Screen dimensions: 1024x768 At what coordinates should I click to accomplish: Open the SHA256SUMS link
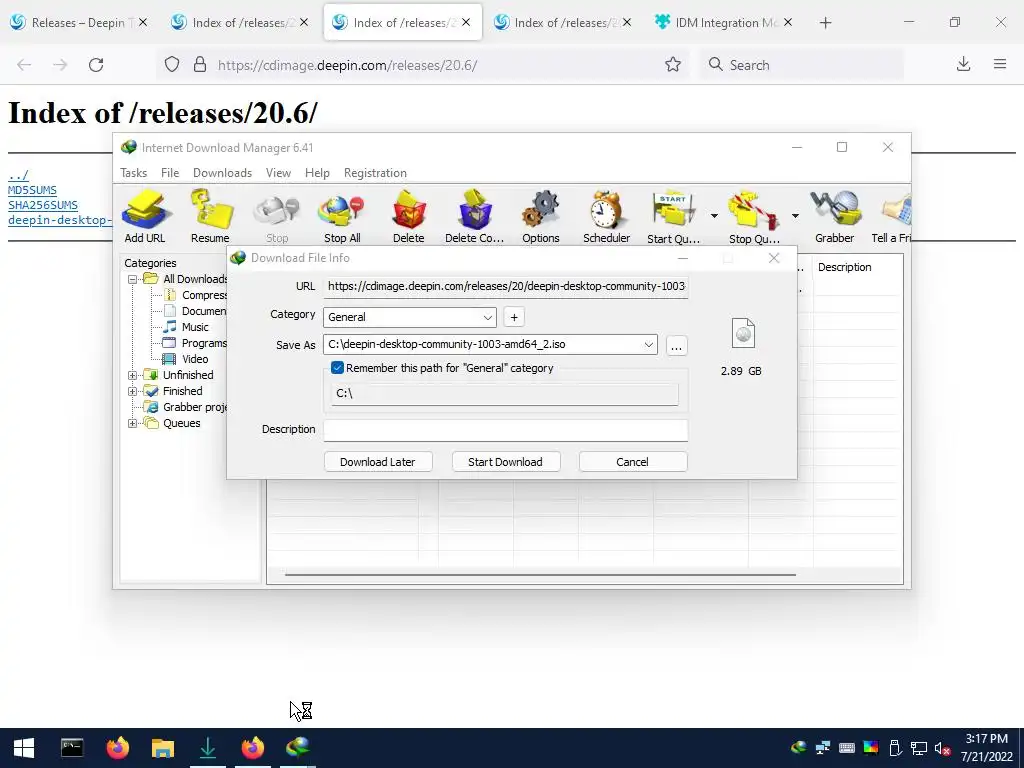(x=42, y=205)
